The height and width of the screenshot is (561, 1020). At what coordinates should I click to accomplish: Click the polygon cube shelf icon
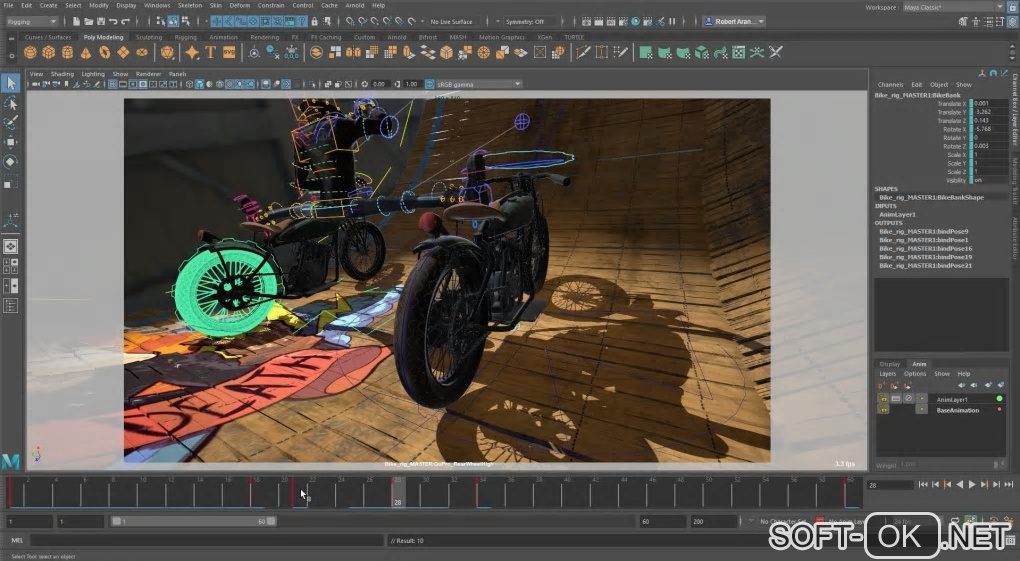[49, 52]
